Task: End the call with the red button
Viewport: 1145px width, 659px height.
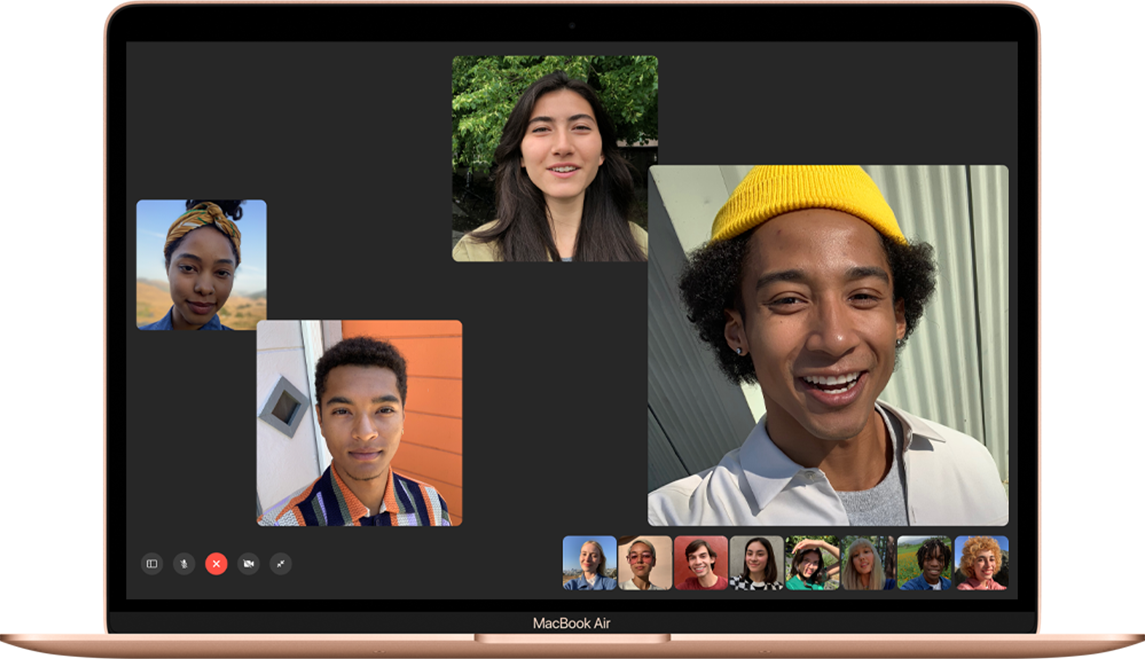Action: [216, 563]
